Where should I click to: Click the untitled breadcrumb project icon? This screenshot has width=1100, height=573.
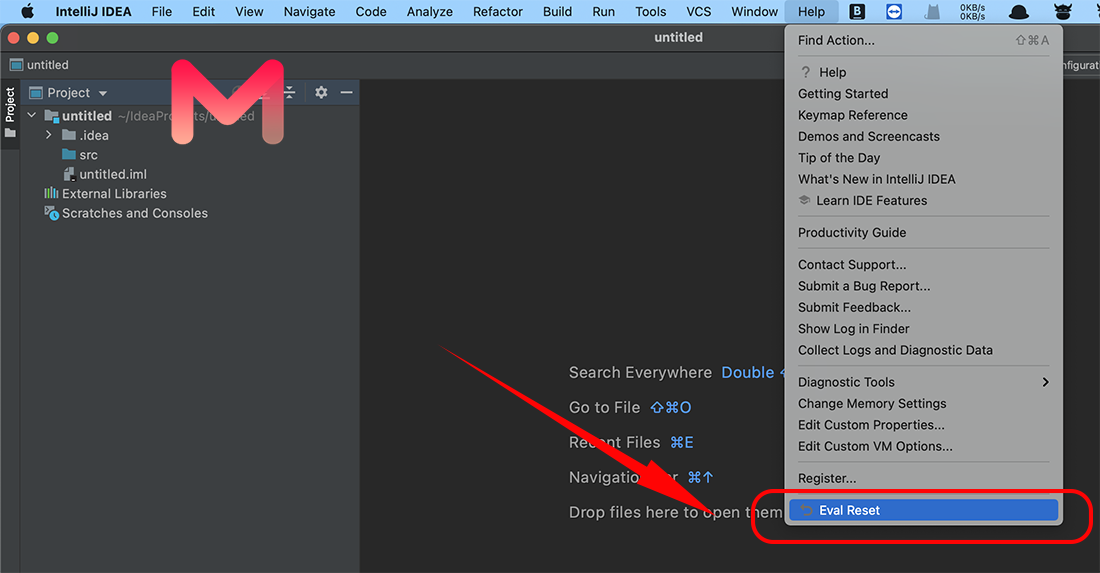tap(16, 65)
